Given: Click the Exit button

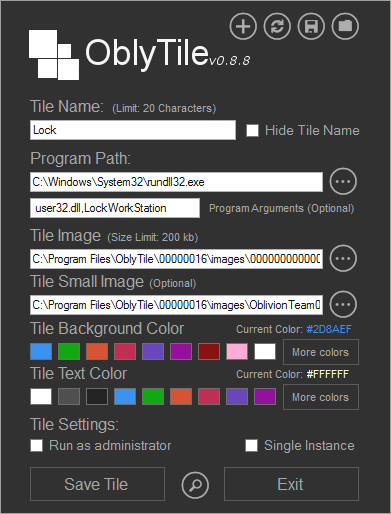Looking at the screenshot, I should click(x=291, y=484).
